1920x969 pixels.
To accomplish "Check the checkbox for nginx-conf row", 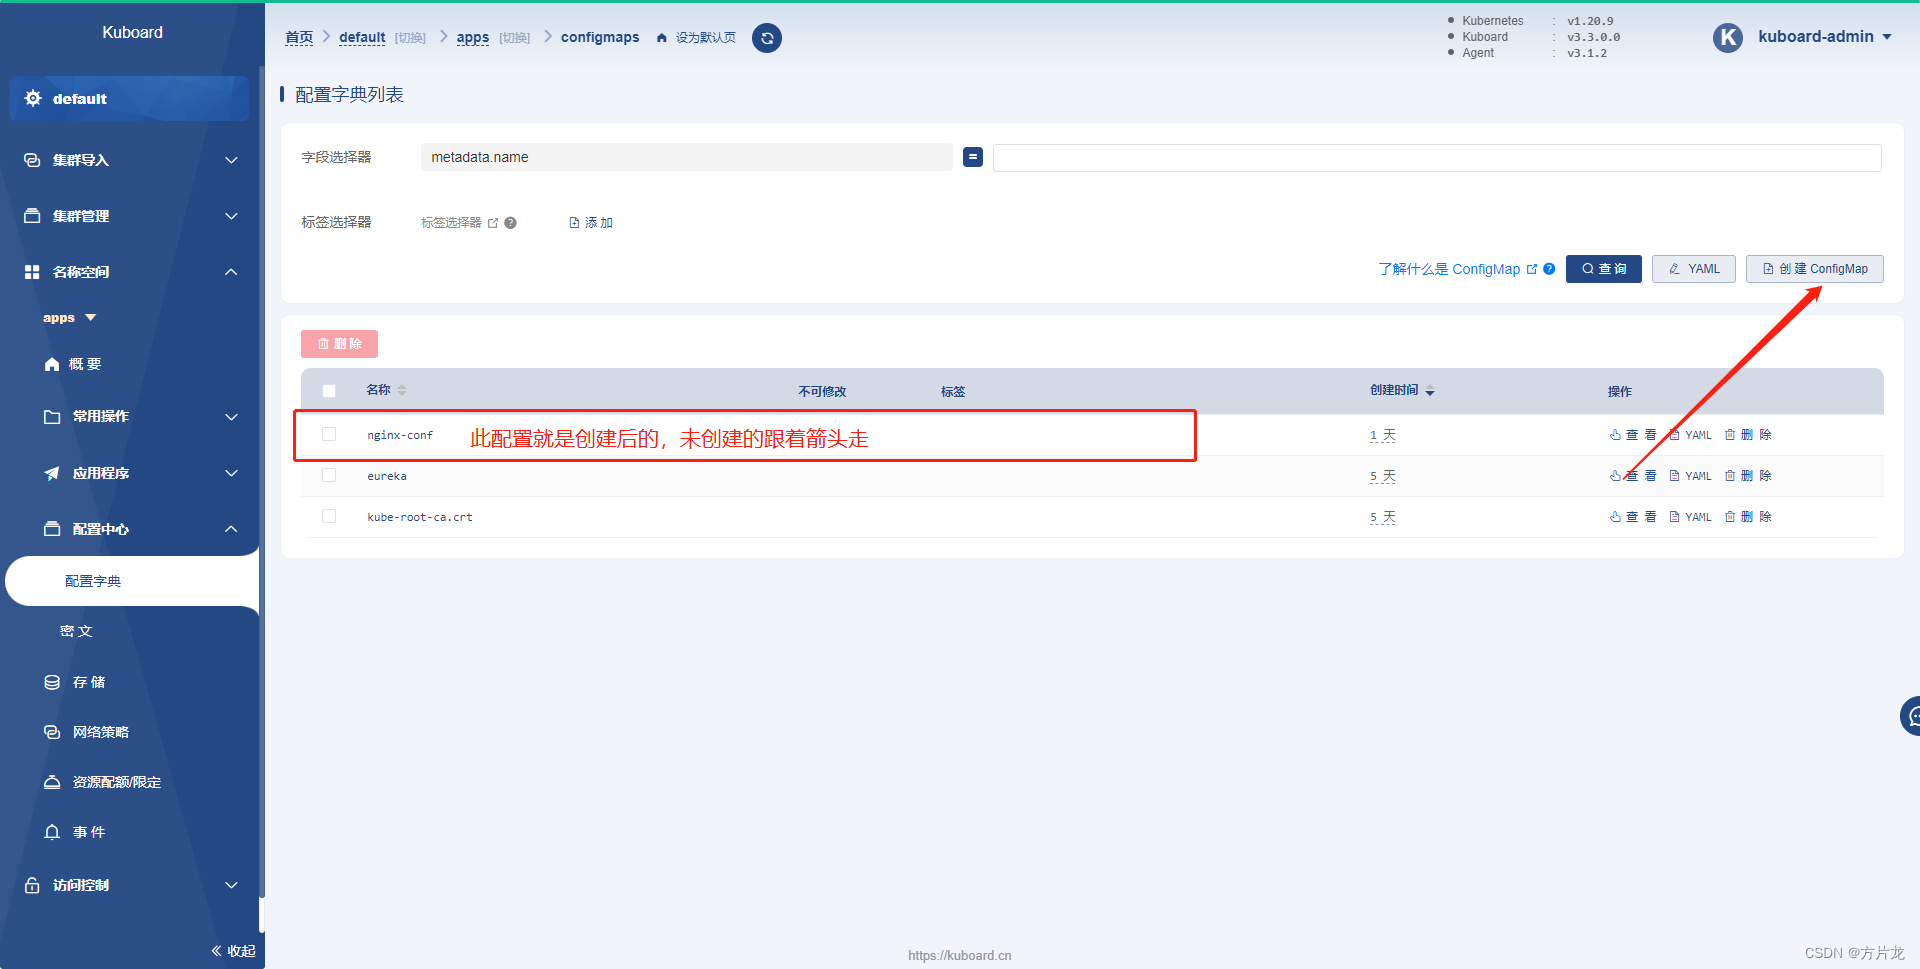I will tap(329, 434).
